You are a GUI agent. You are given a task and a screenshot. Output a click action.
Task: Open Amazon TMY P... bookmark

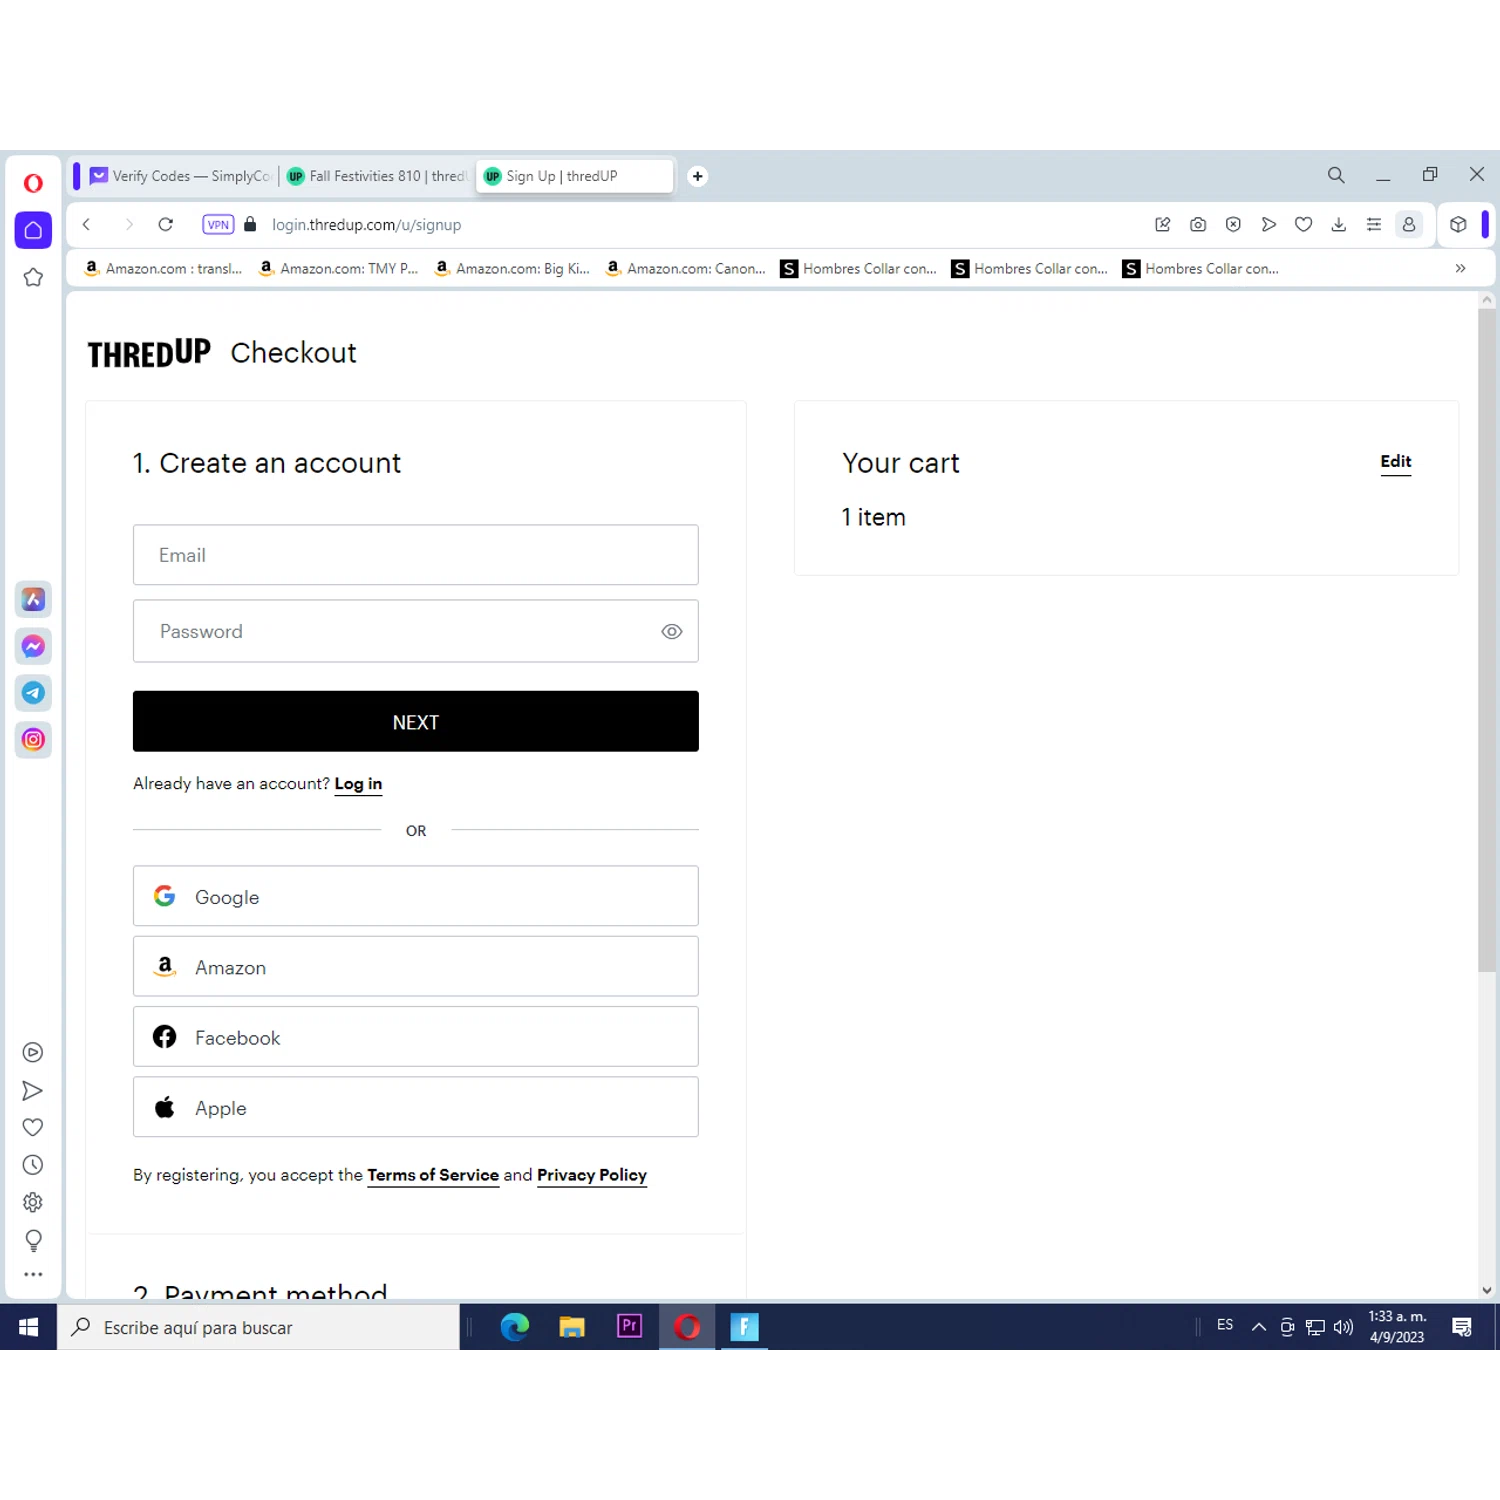coord(338,268)
